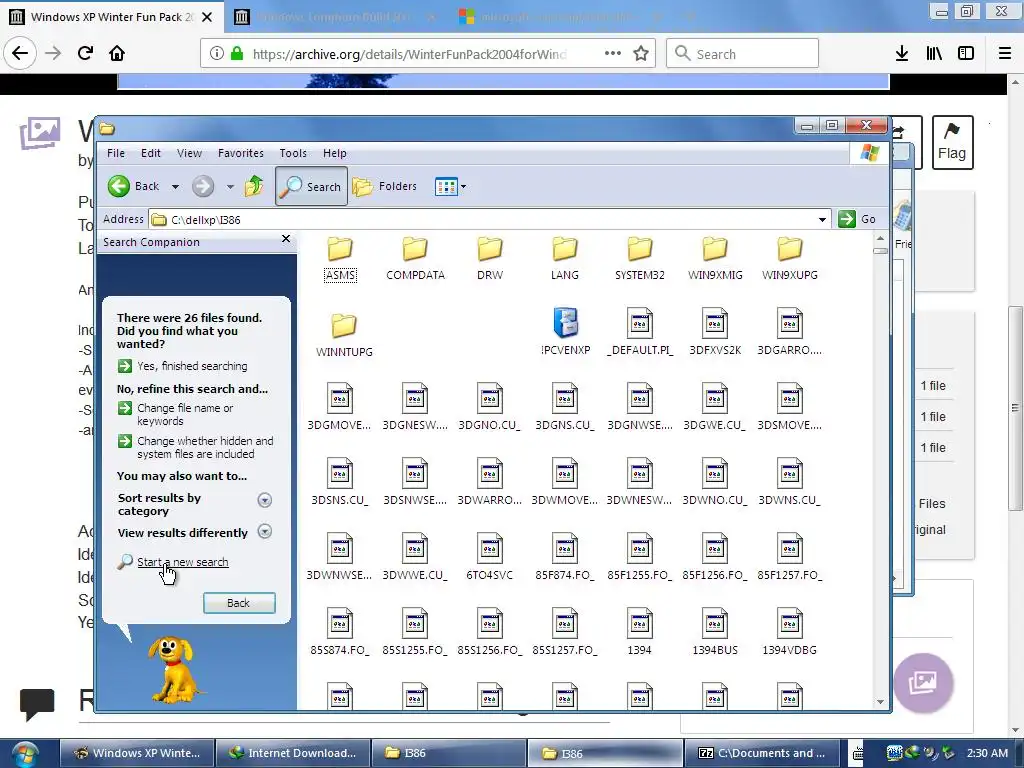The height and width of the screenshot is (768, 1024).
Task: Click Start a new search link
Action: click(182, 562)
